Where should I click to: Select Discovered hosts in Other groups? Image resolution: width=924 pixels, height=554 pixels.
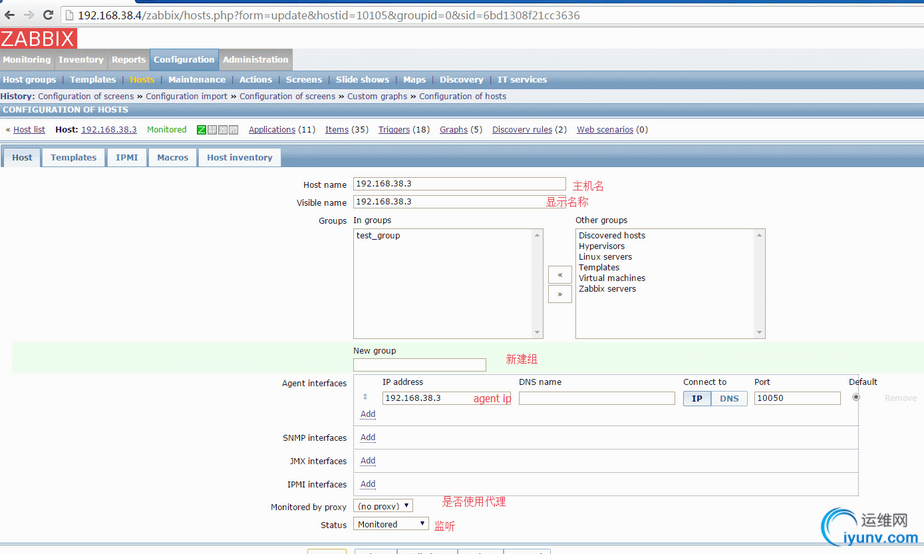click(x=612, y=236)
